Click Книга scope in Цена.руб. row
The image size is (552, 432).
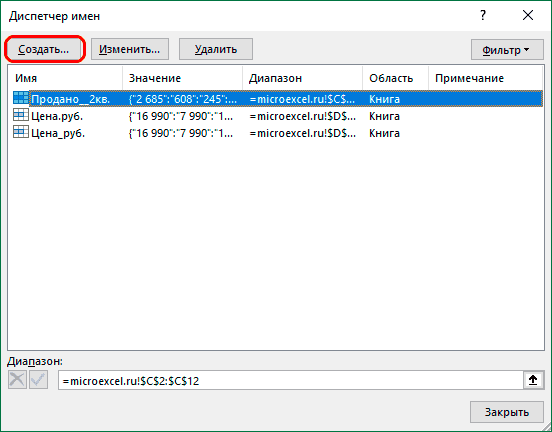384,116
